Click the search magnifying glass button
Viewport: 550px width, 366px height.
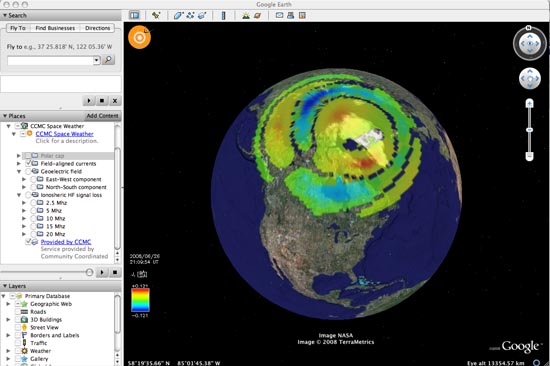tap(108, 60)
